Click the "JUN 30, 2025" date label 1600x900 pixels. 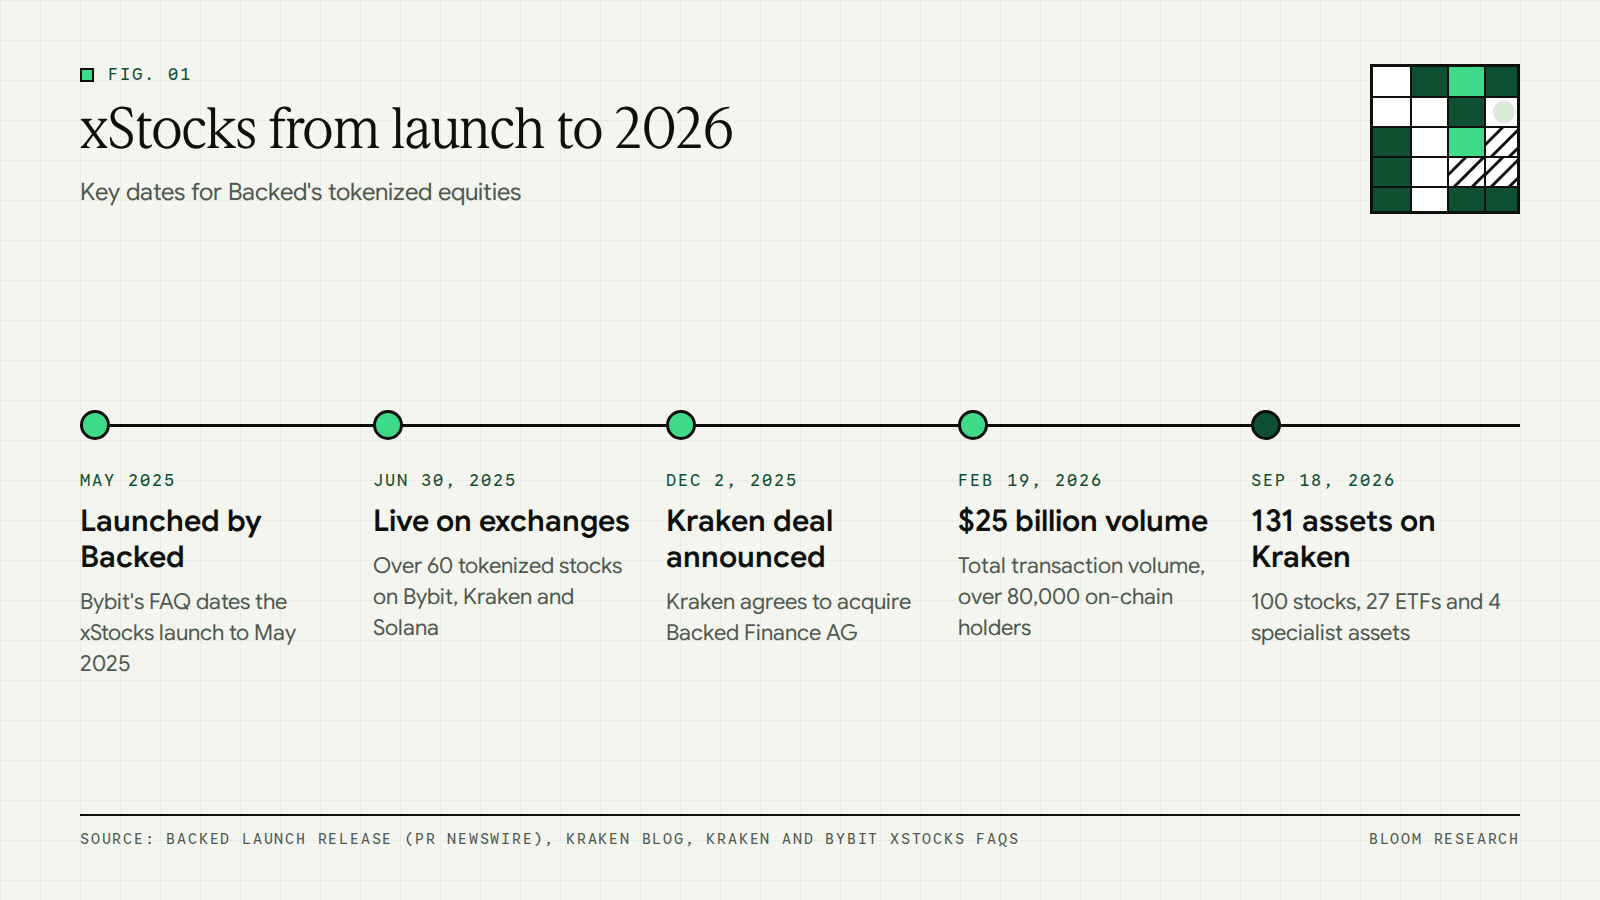coord(444,481)
